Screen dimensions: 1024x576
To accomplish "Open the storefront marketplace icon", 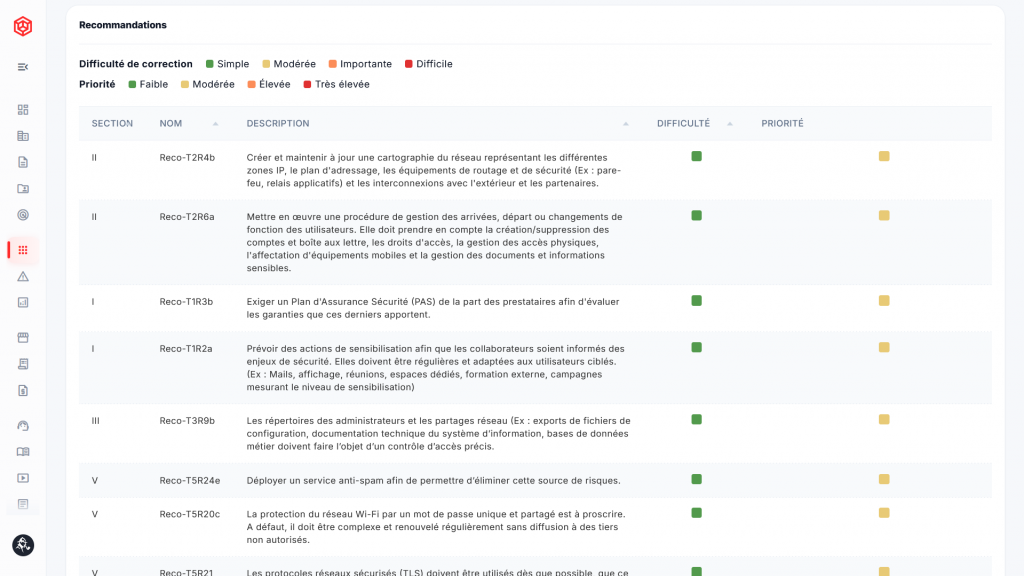I will (x=23, y=338).
